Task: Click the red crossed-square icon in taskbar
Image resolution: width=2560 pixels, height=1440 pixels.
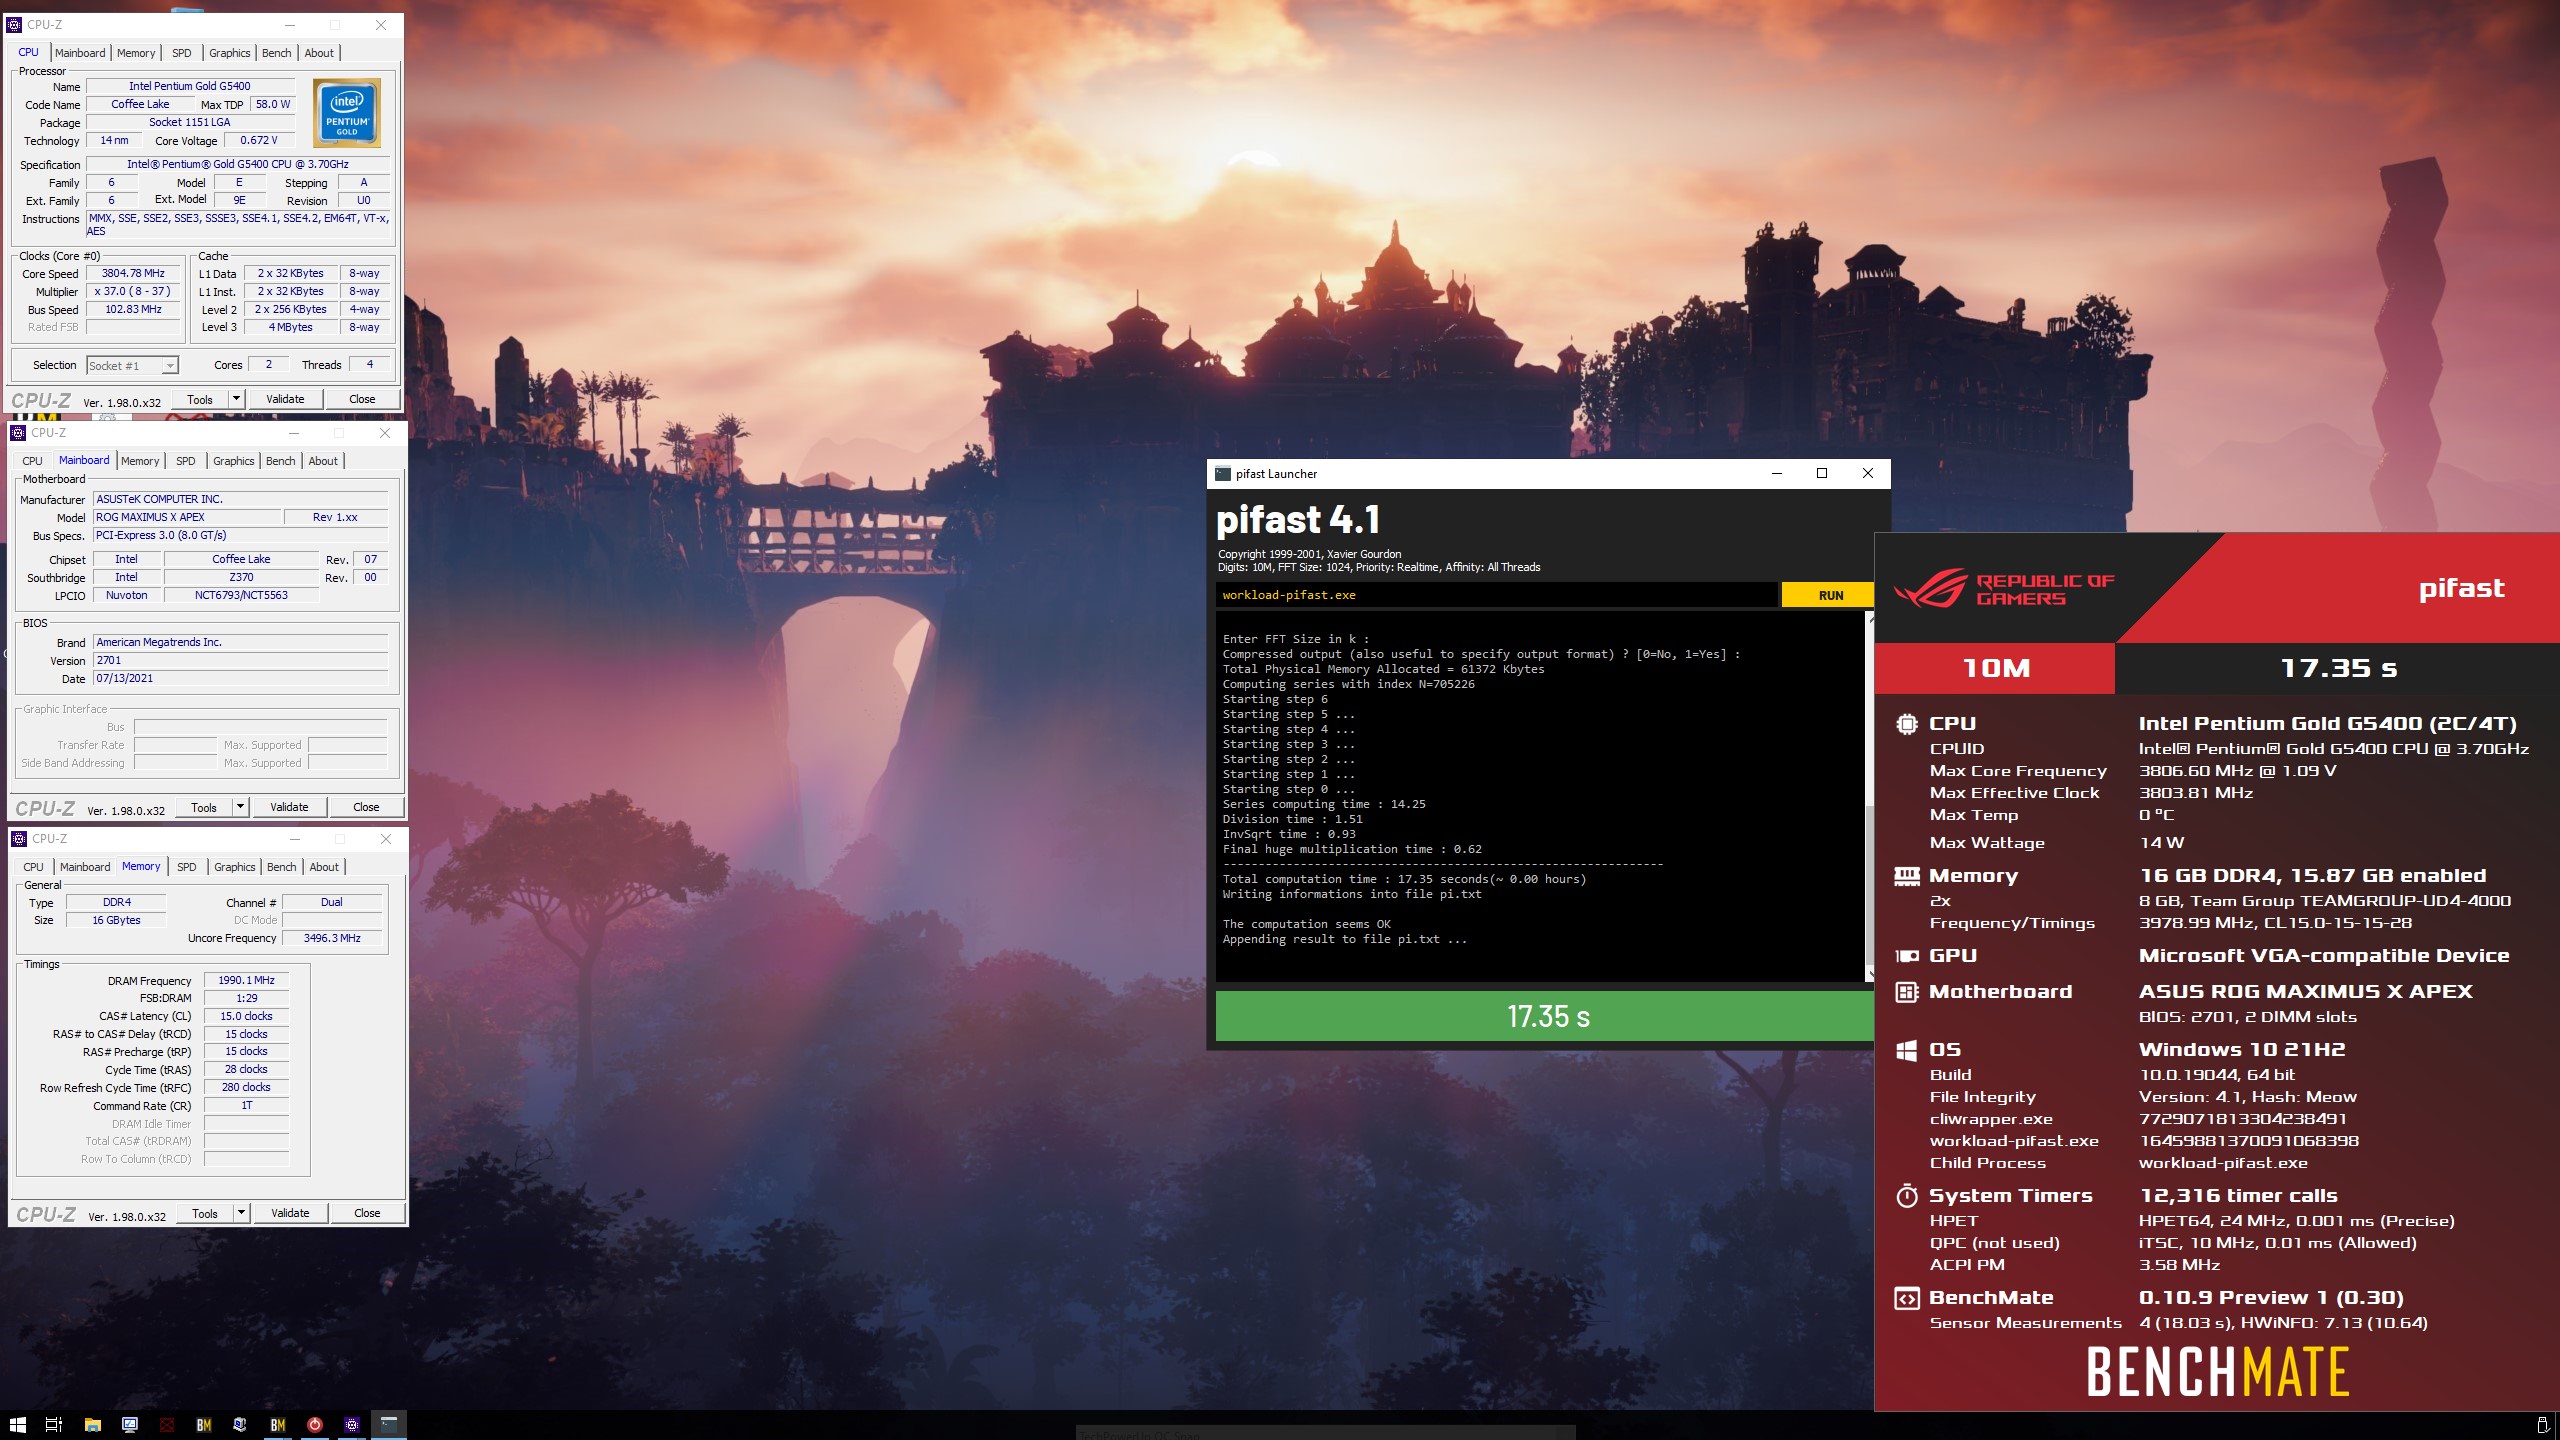Action: tap(167, 1425)
